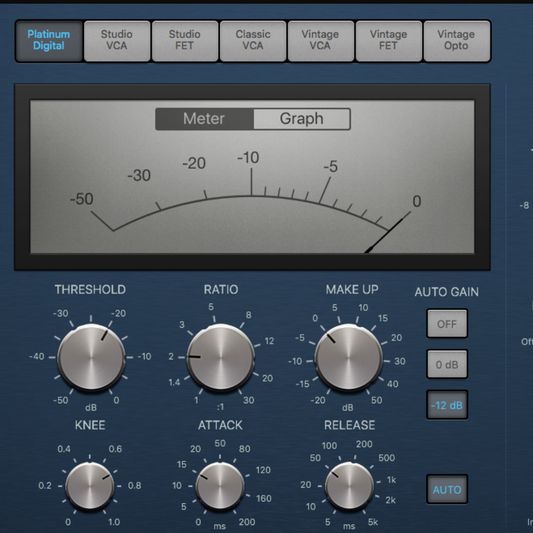Image resolution: width=533 pixels, height=533 pixels.
Task: Set Auto Gain to -12 dB
Action: click(x=447, y=405)
